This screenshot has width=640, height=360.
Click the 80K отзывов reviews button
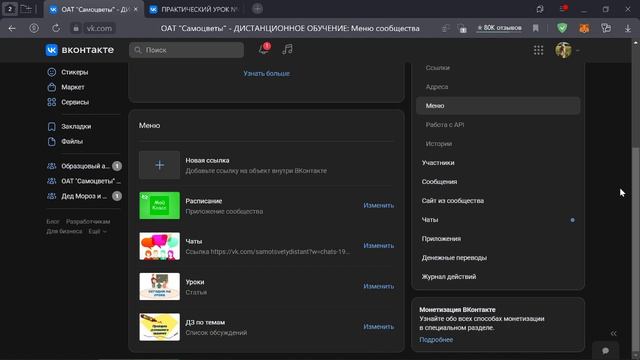pyautogui.click(x=499, y=28)
